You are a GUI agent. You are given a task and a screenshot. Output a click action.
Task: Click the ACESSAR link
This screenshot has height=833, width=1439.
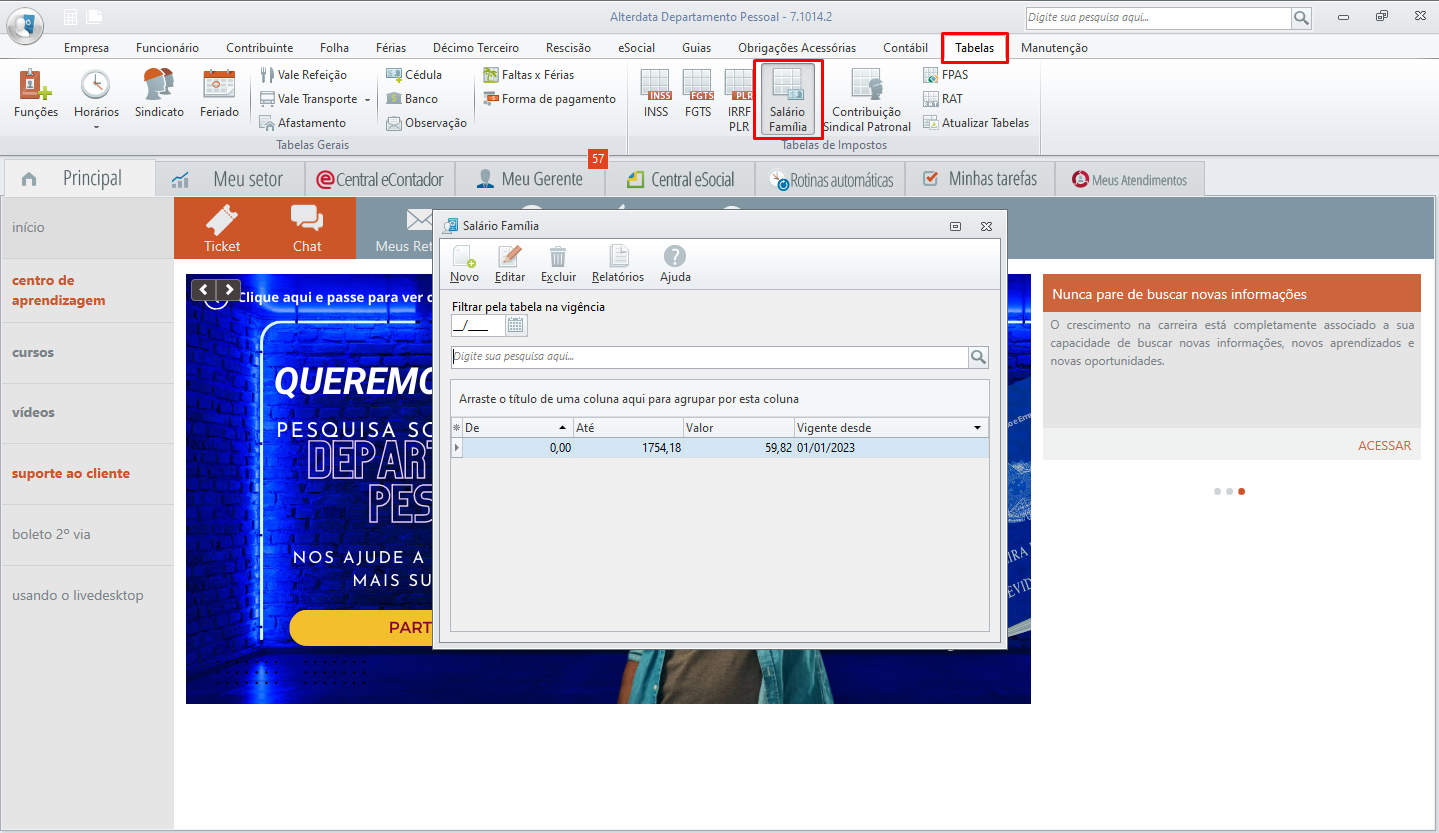point(1385,446)
